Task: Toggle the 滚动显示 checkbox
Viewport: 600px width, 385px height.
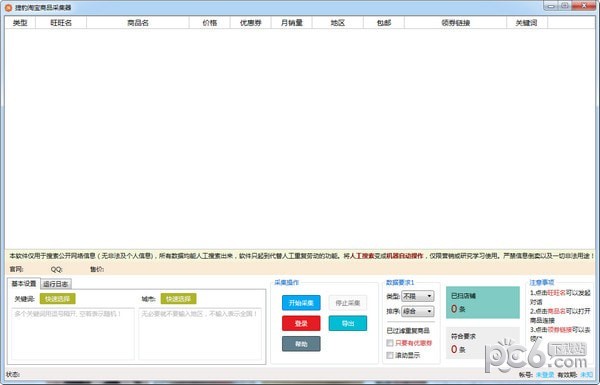Action: (x=390, y=356)
